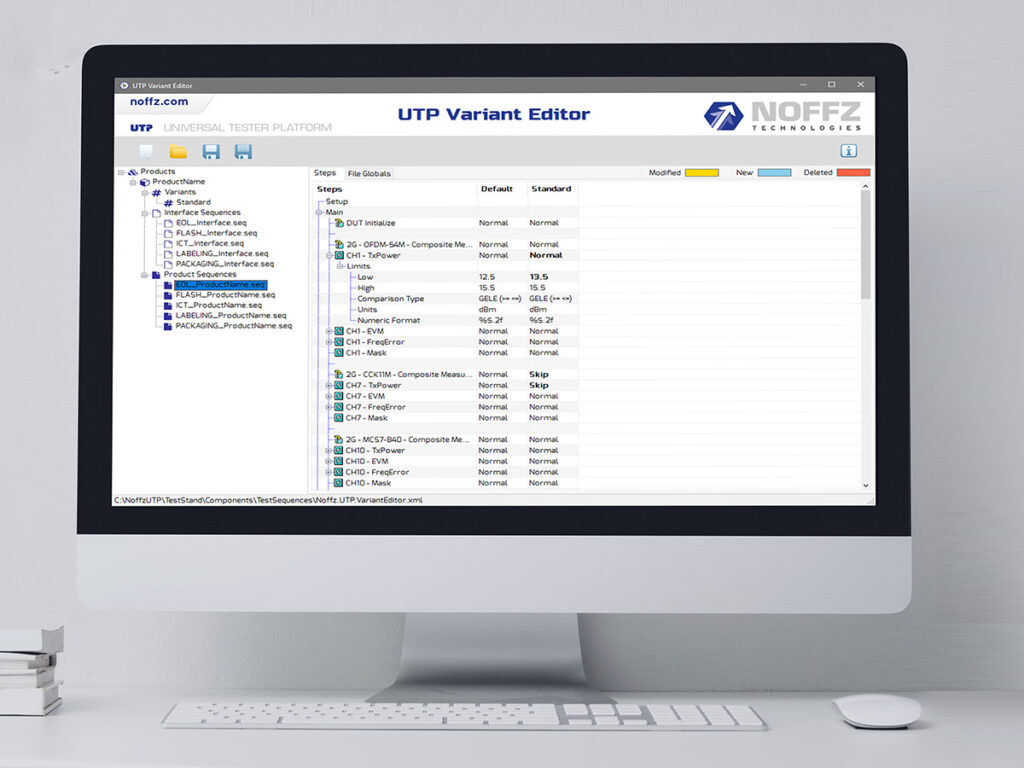The width and height of the screenshot is (1024, 768).
Task: Click the bold 13.5 Low limit value
Action: tap(539, 277)
